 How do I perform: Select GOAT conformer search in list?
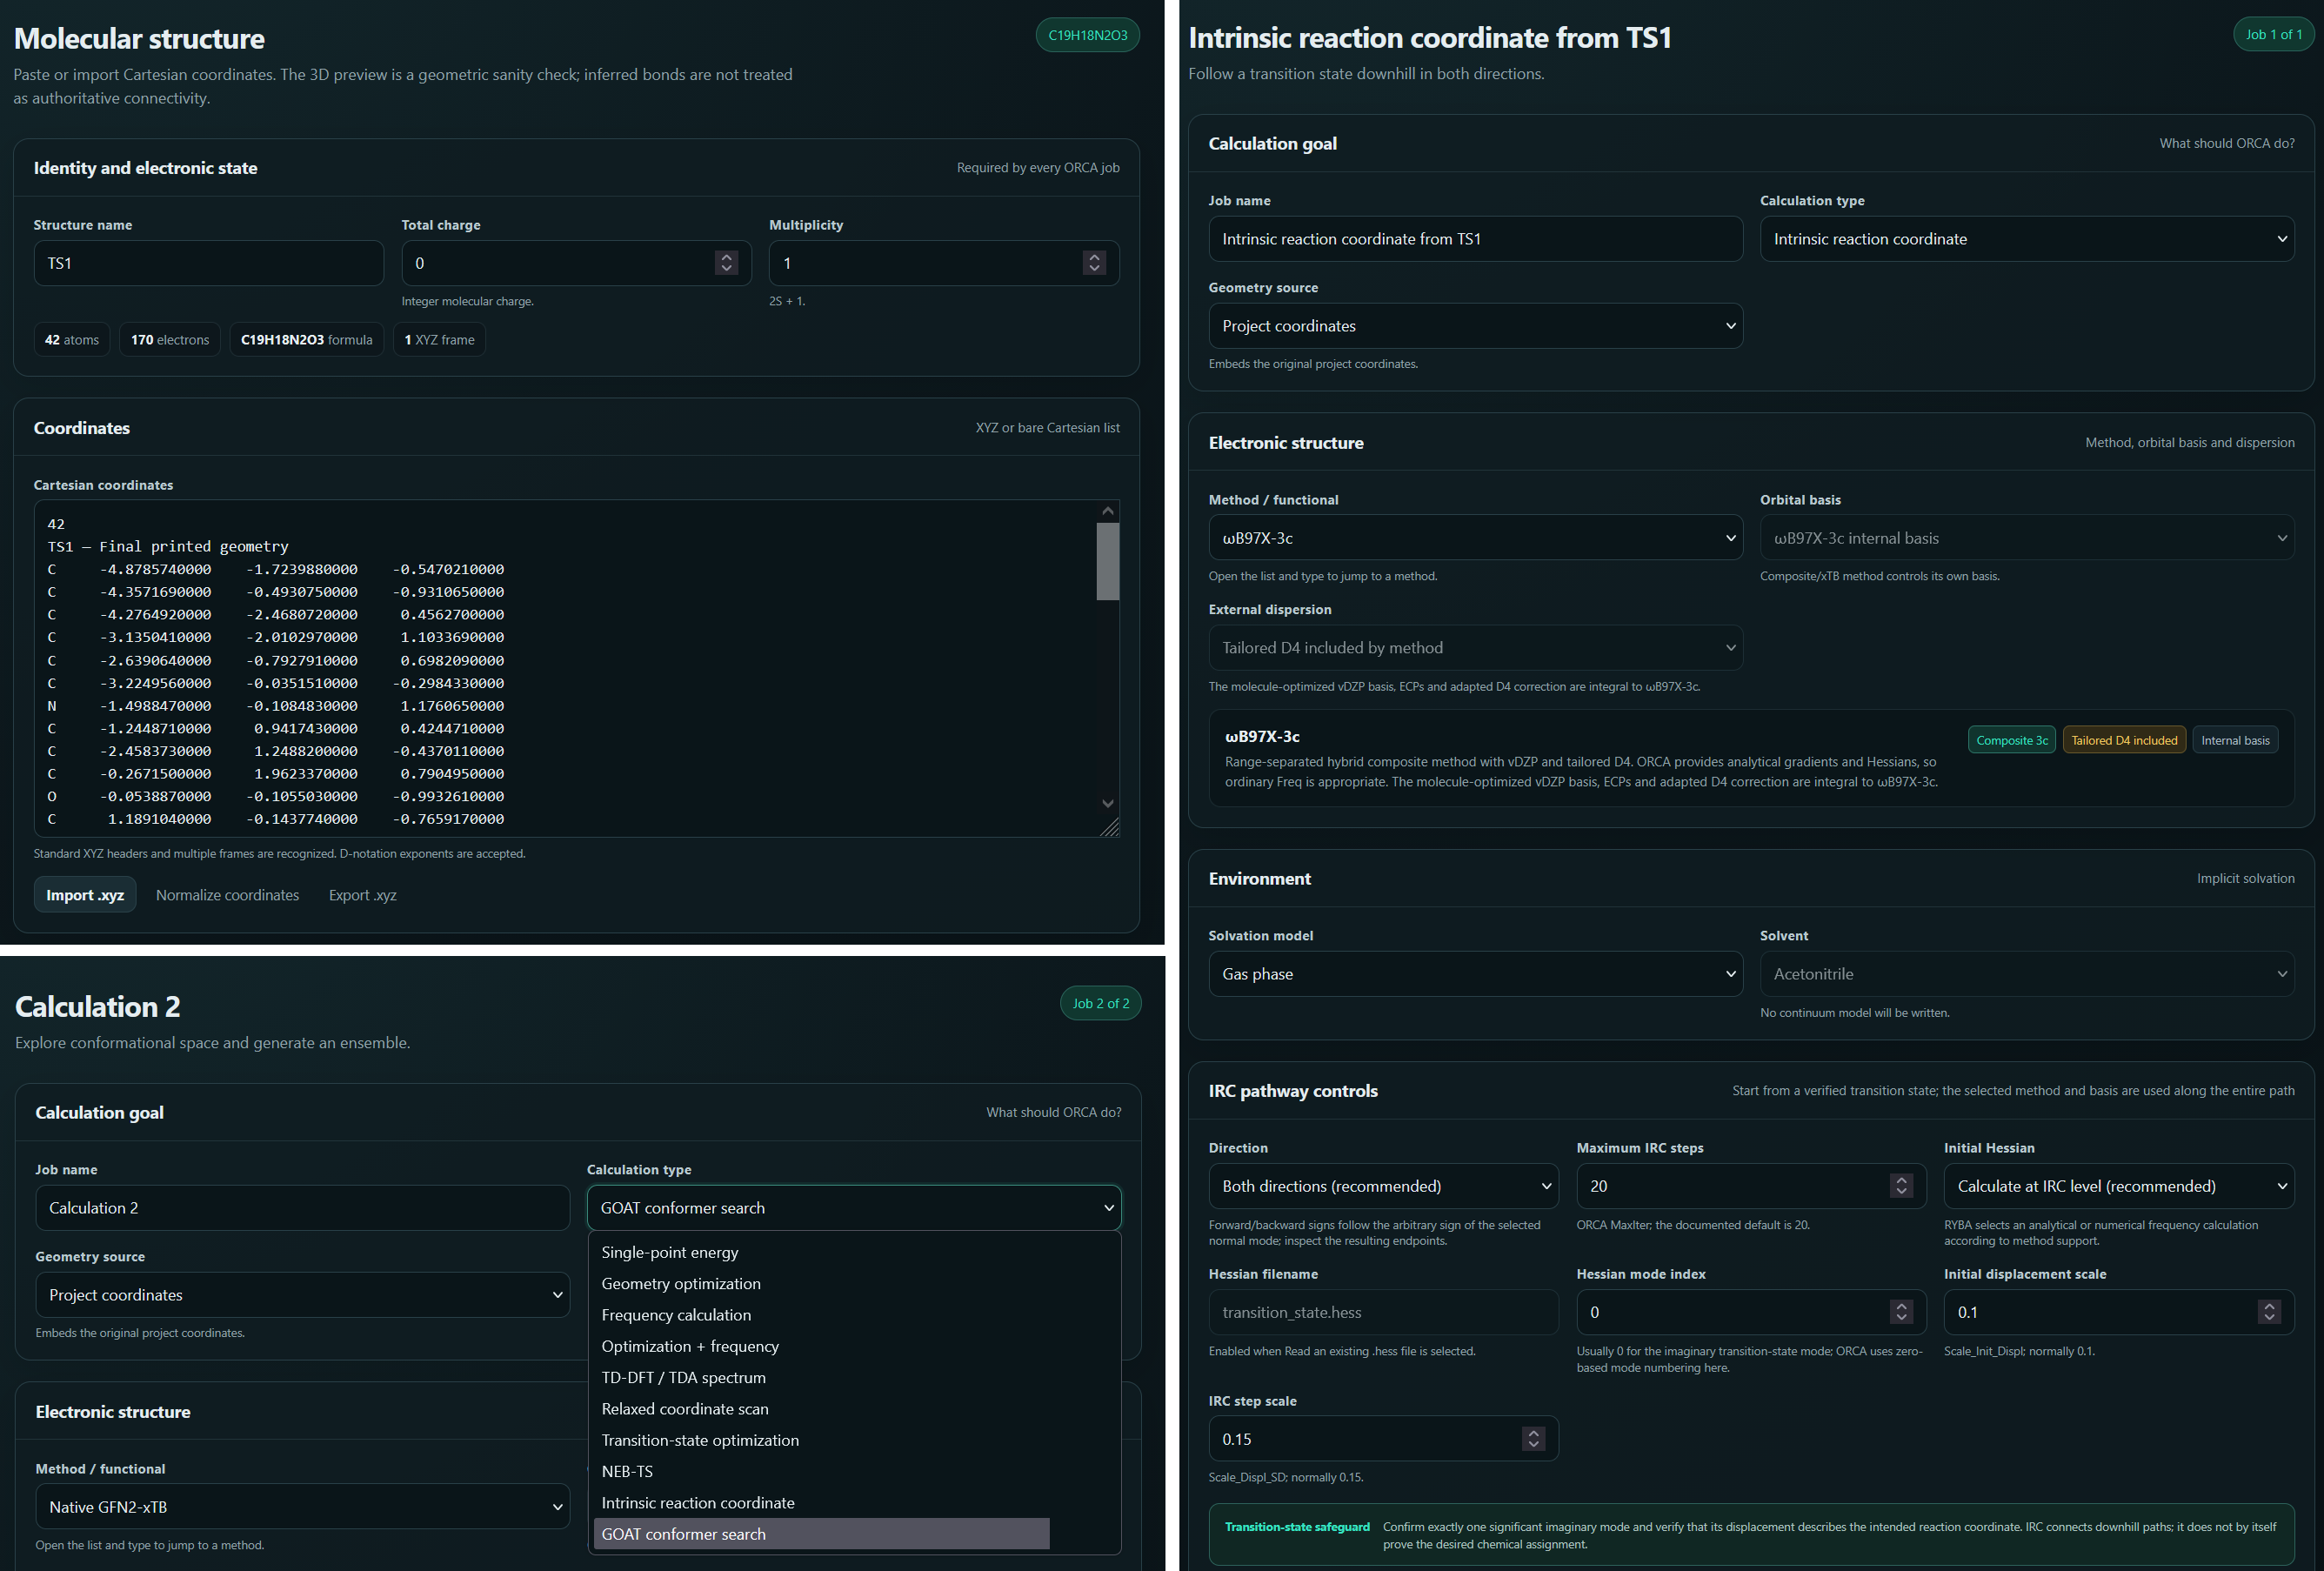point(821,1534)
